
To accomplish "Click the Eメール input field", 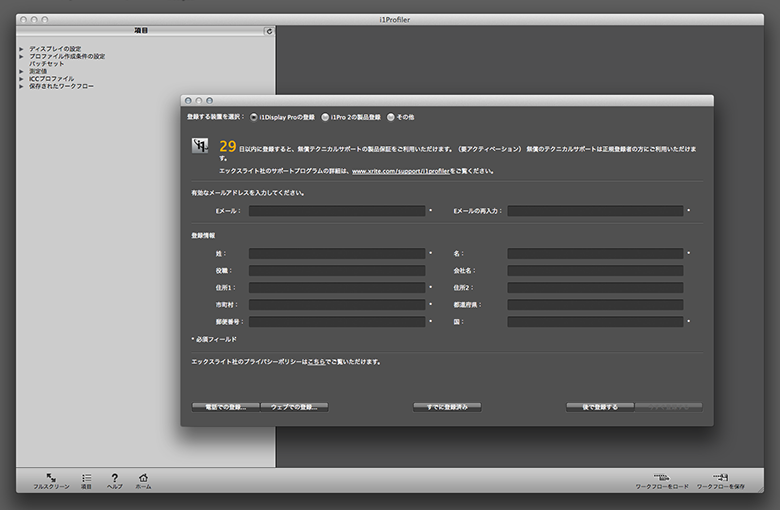I will click(337, 211).
